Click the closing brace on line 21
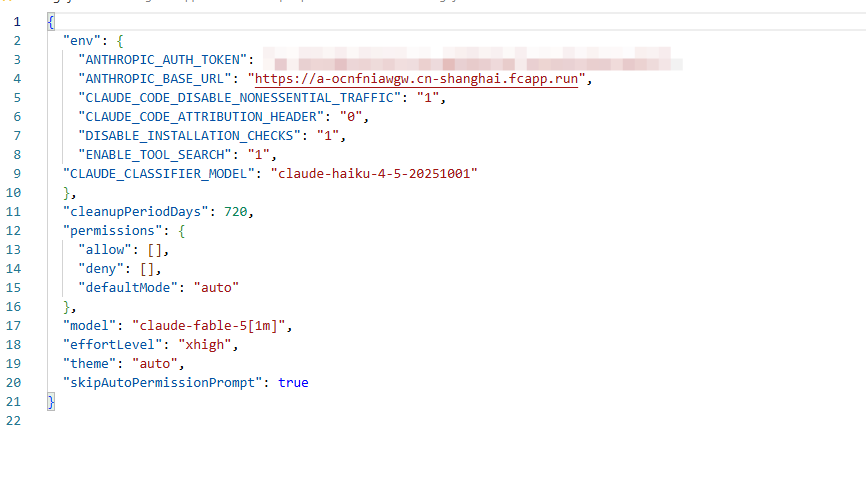Screen dimensions: 866x483 click(x=51, y=402)
